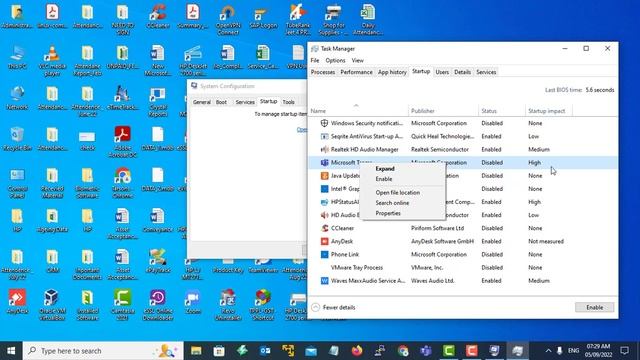Choose Properties in the context menu
Image resolution: width=640 pixels, height=360 pixels.
click(x=388, y=213)
